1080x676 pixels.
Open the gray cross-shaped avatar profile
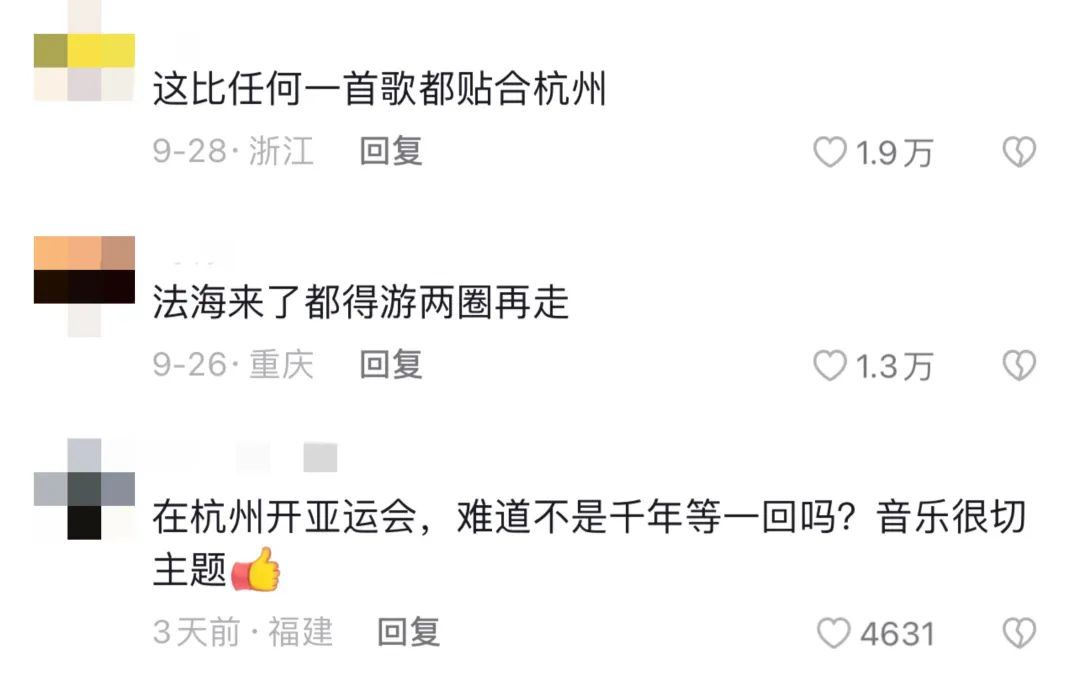[84, 489]
